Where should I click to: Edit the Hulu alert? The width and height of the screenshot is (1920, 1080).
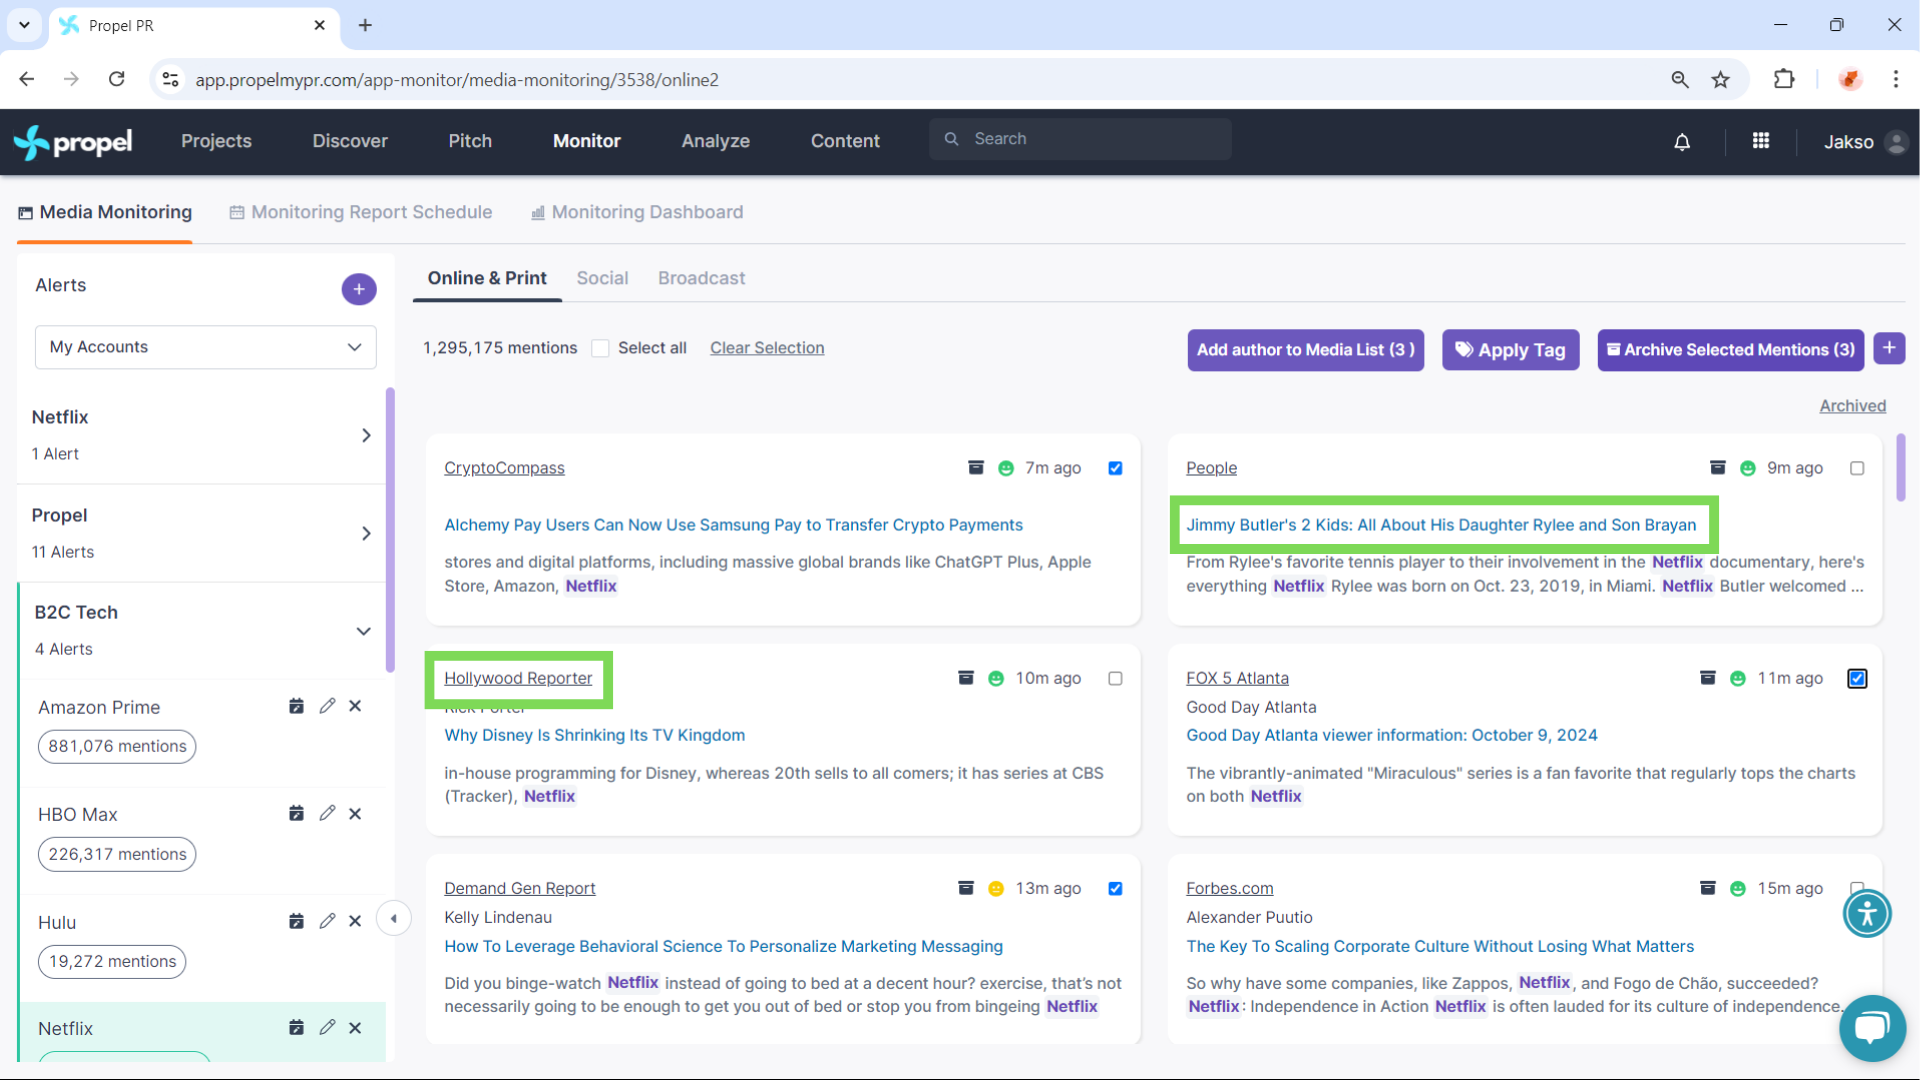coord(327,921)
